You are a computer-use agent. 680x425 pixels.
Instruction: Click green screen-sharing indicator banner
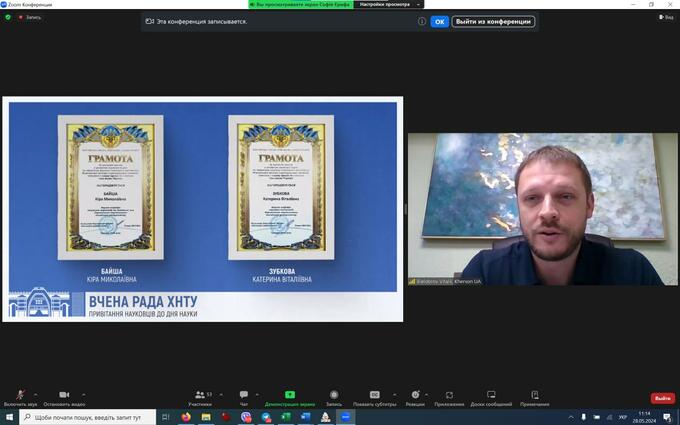[301, 4]
